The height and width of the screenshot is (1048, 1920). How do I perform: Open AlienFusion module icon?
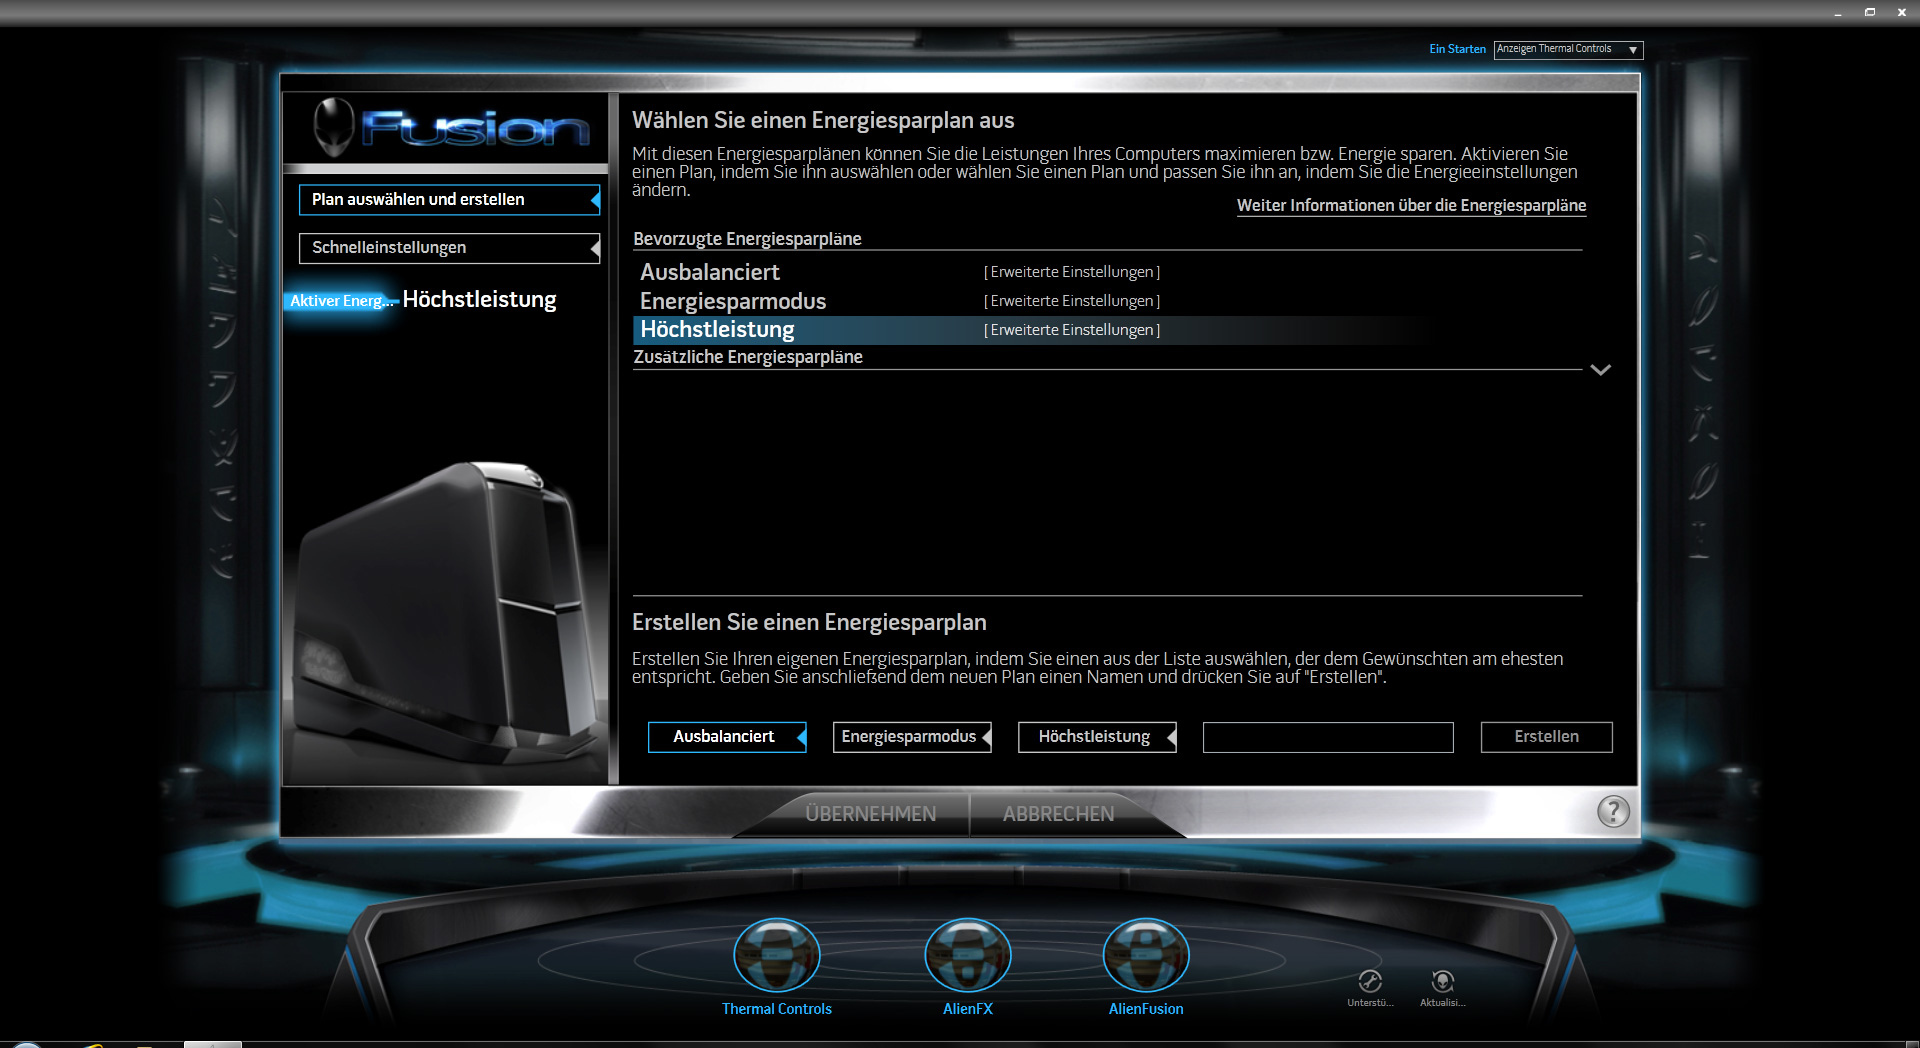1146,955
